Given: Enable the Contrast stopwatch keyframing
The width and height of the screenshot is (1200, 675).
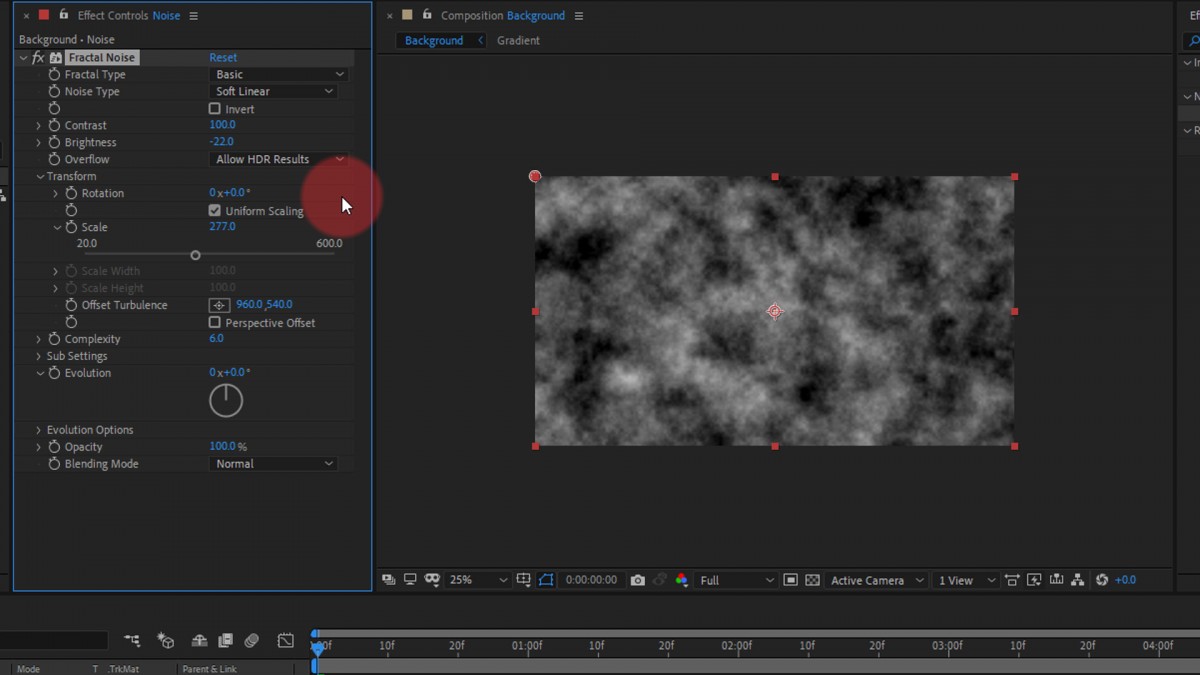Looking at the screenshot, I should tap(54, 125).
